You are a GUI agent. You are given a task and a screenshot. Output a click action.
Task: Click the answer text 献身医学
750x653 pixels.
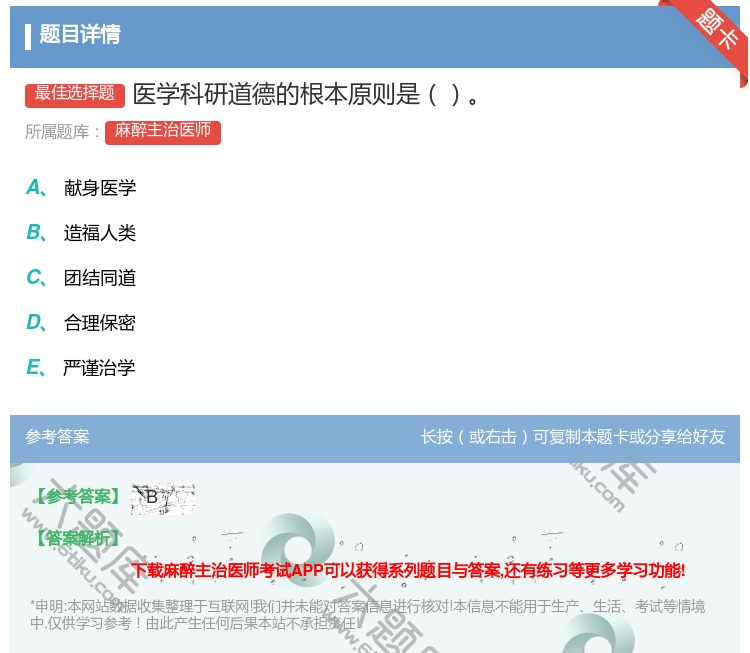click(99, 188)
